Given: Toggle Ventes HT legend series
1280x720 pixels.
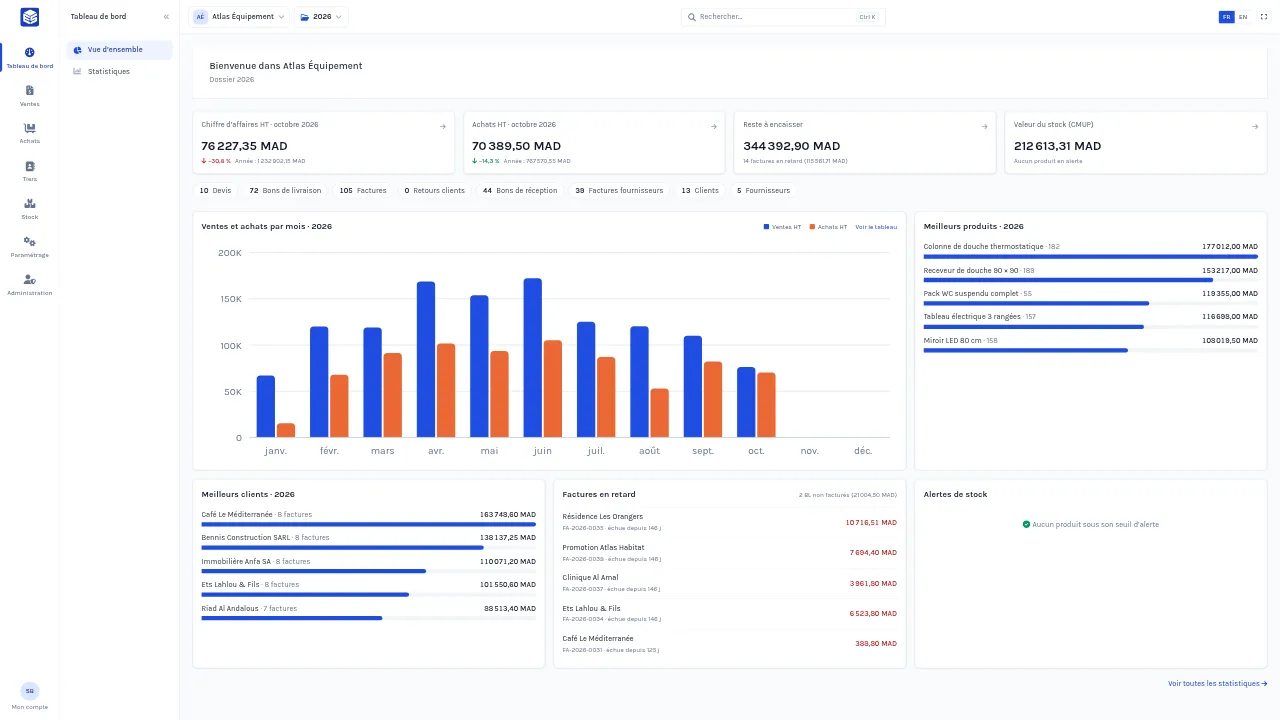Looking at the screenshot, I should pyautogui.click(x=782, y=227).
